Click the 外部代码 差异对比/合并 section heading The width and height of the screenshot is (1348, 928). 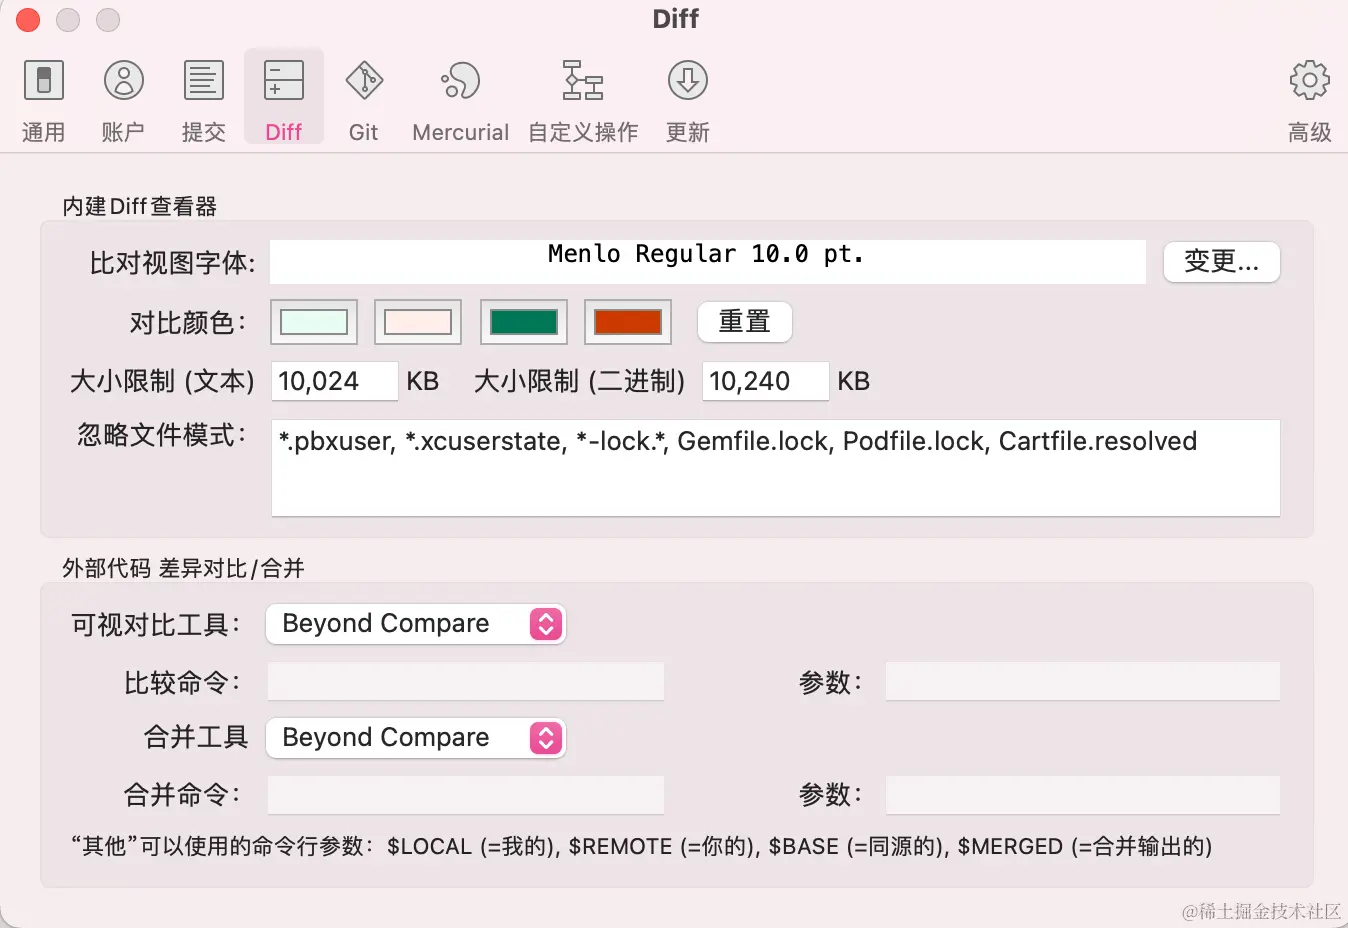183,569
